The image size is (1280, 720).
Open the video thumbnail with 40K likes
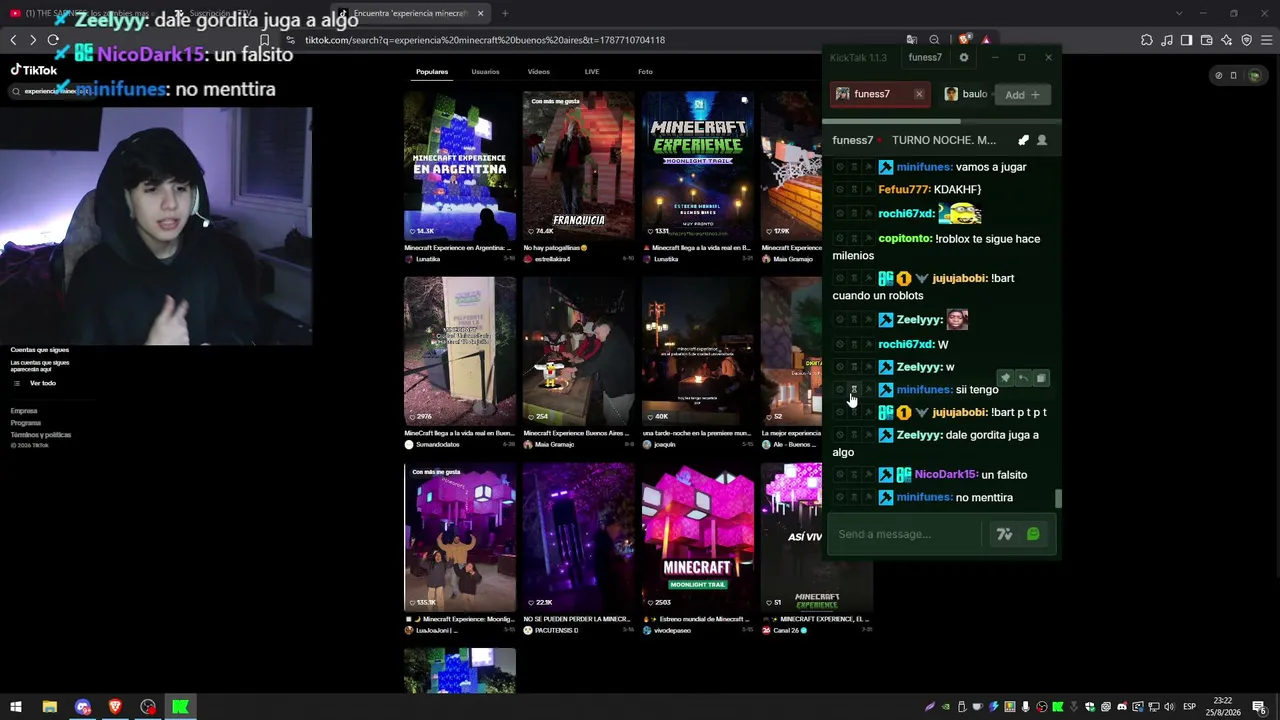pyautogui.click(x=697, y=351)
